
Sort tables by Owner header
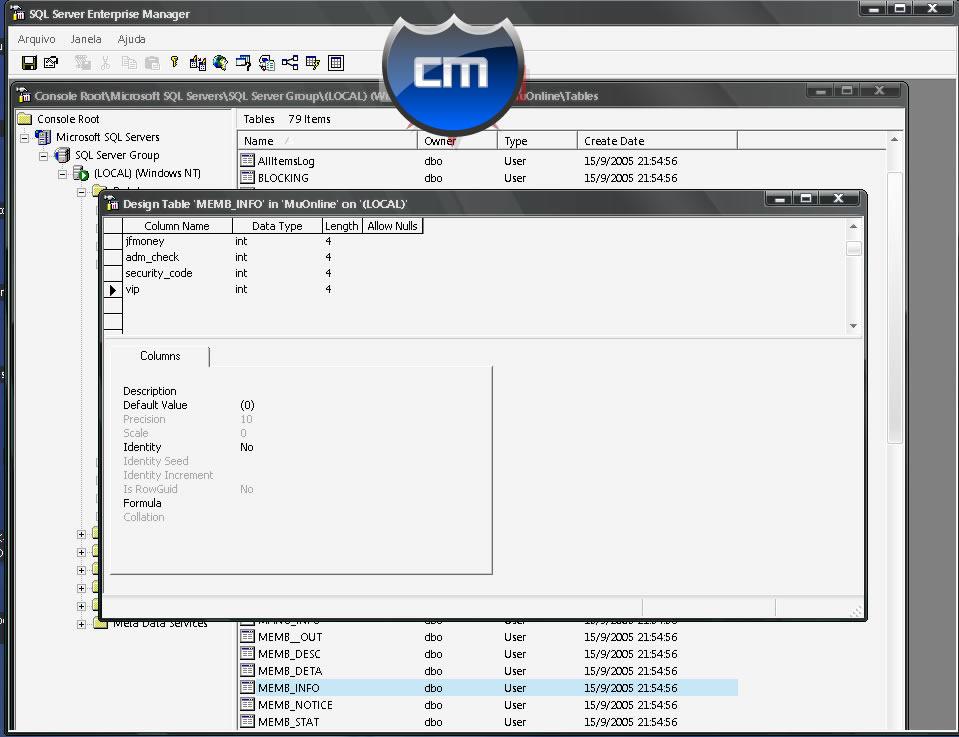click(457, 141)
